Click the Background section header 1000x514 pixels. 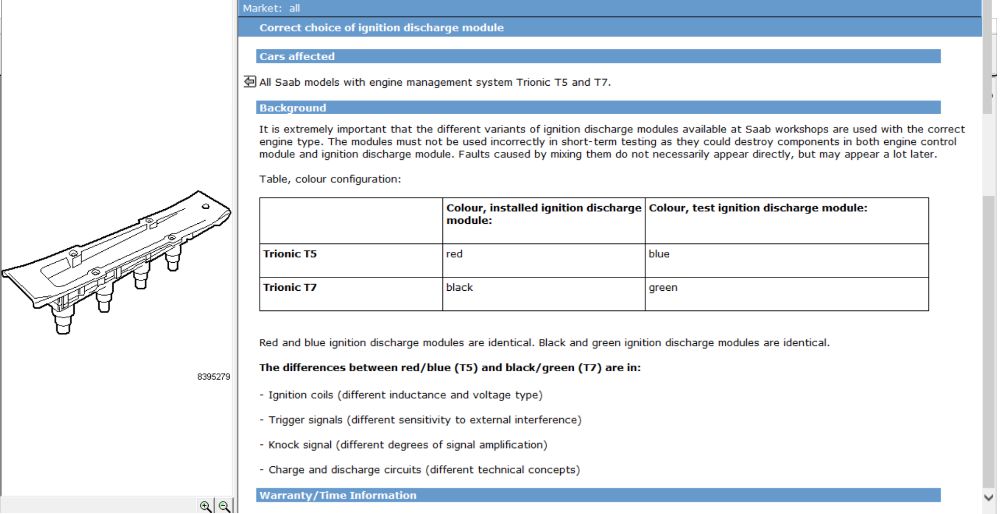click(x=598, y=108)
